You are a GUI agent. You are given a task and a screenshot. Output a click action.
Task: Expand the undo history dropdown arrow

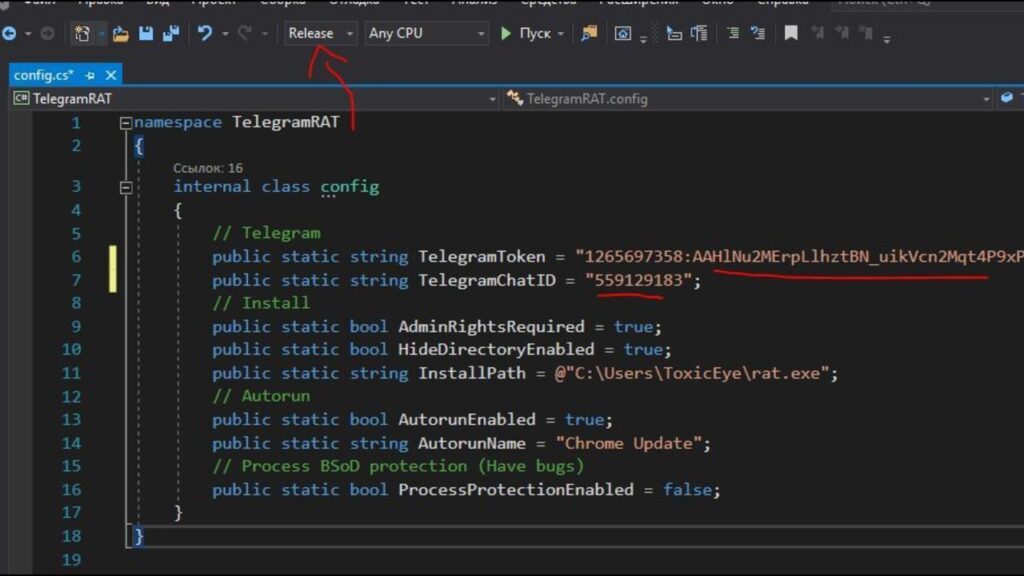(225, 33)
